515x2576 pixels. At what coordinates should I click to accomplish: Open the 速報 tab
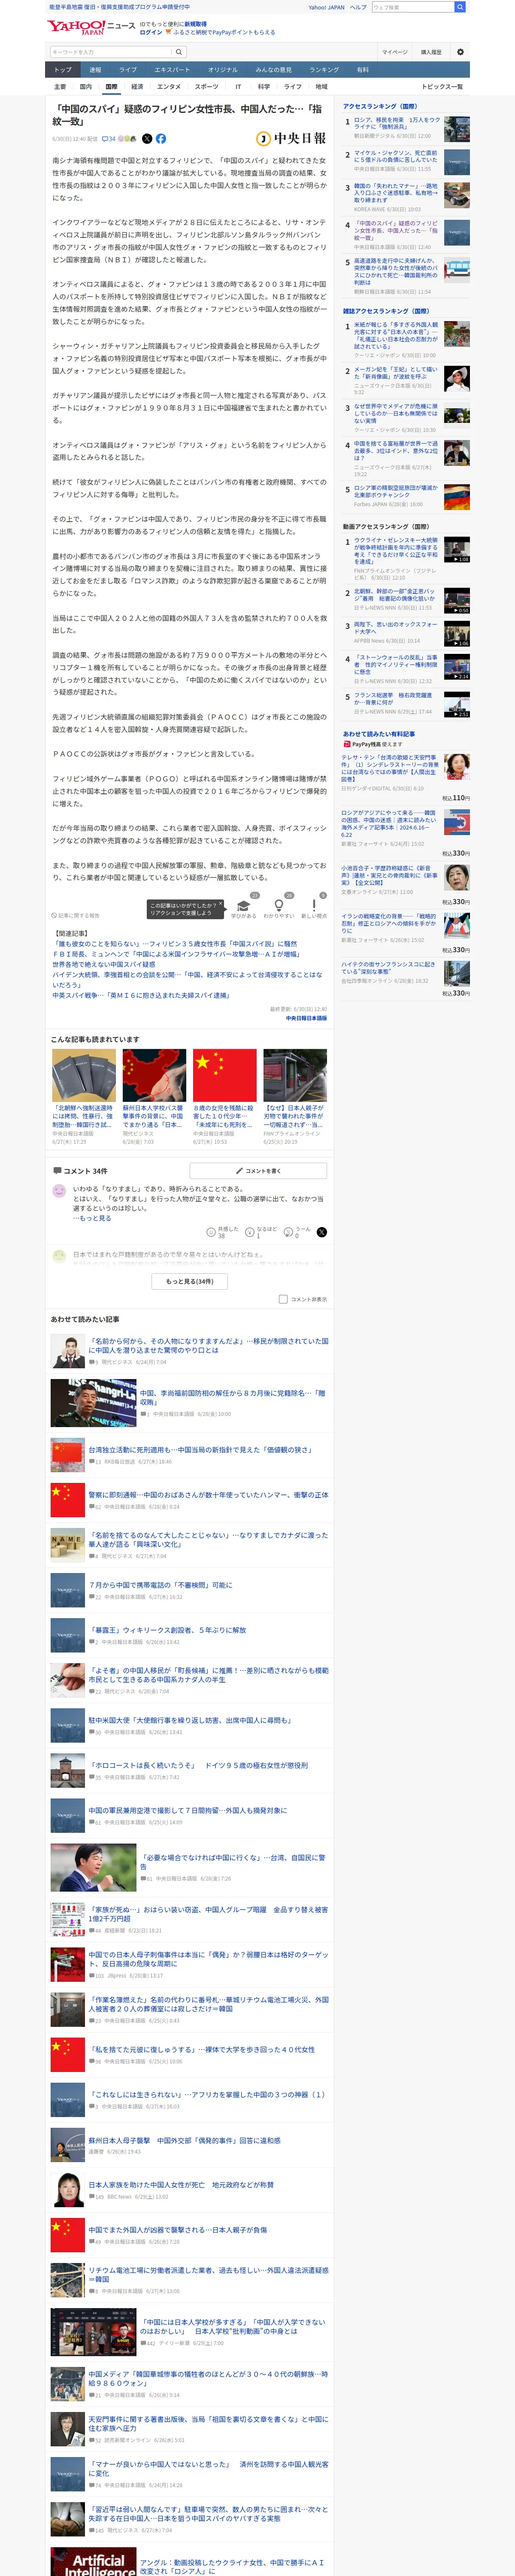(95, 70)
